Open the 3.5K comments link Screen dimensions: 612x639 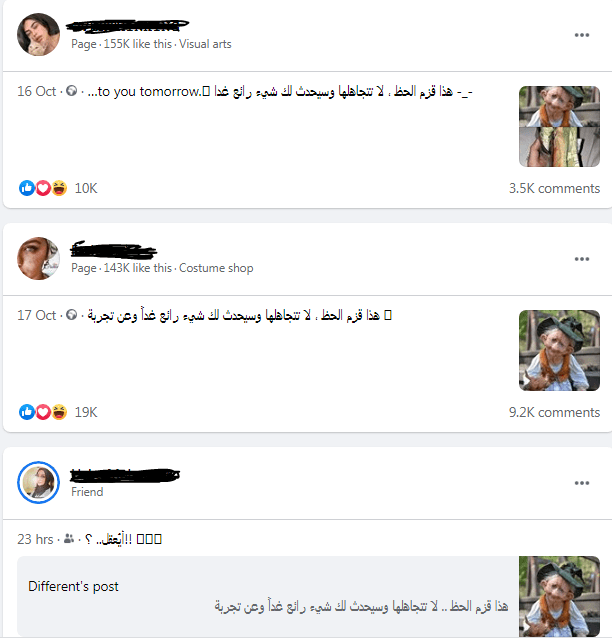click(554, 188)
